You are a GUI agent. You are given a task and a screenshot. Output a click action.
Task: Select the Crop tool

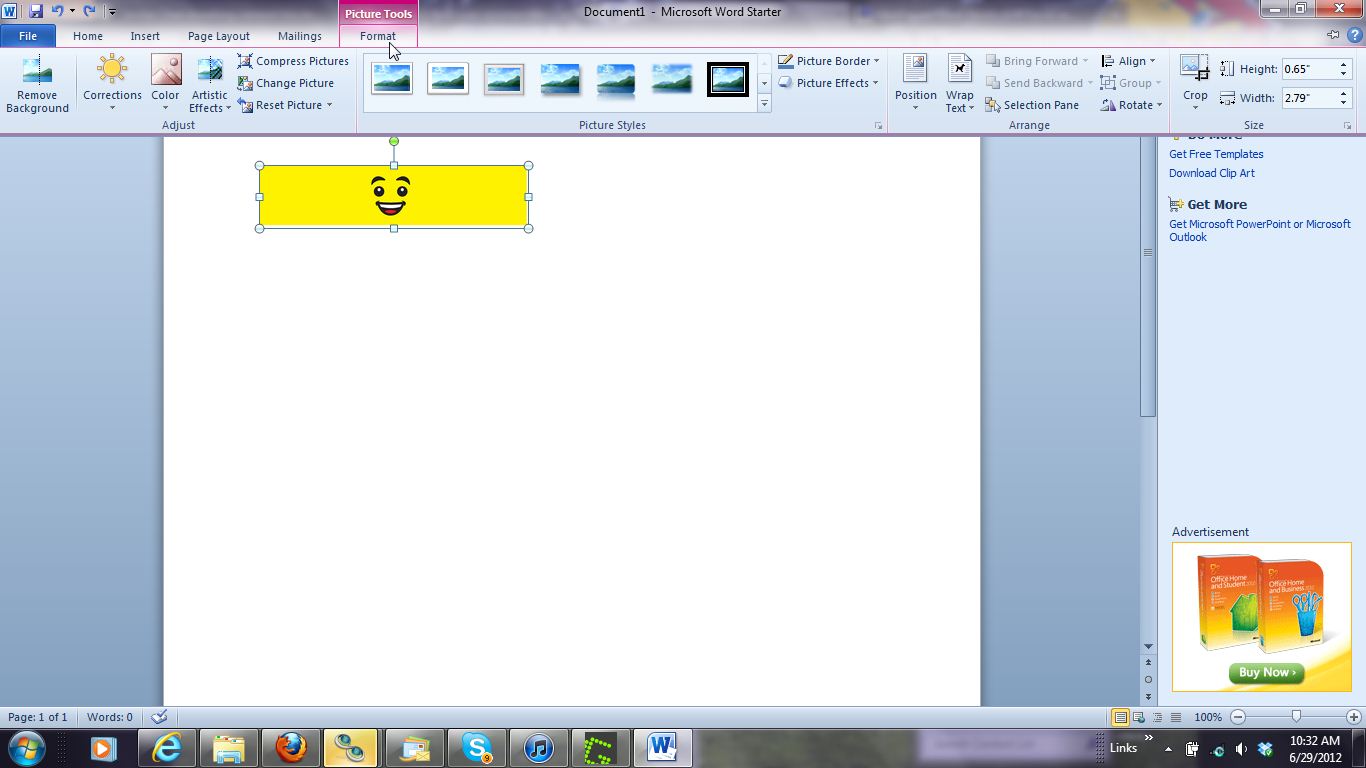pyautogui.click(x=1195, y=72)
